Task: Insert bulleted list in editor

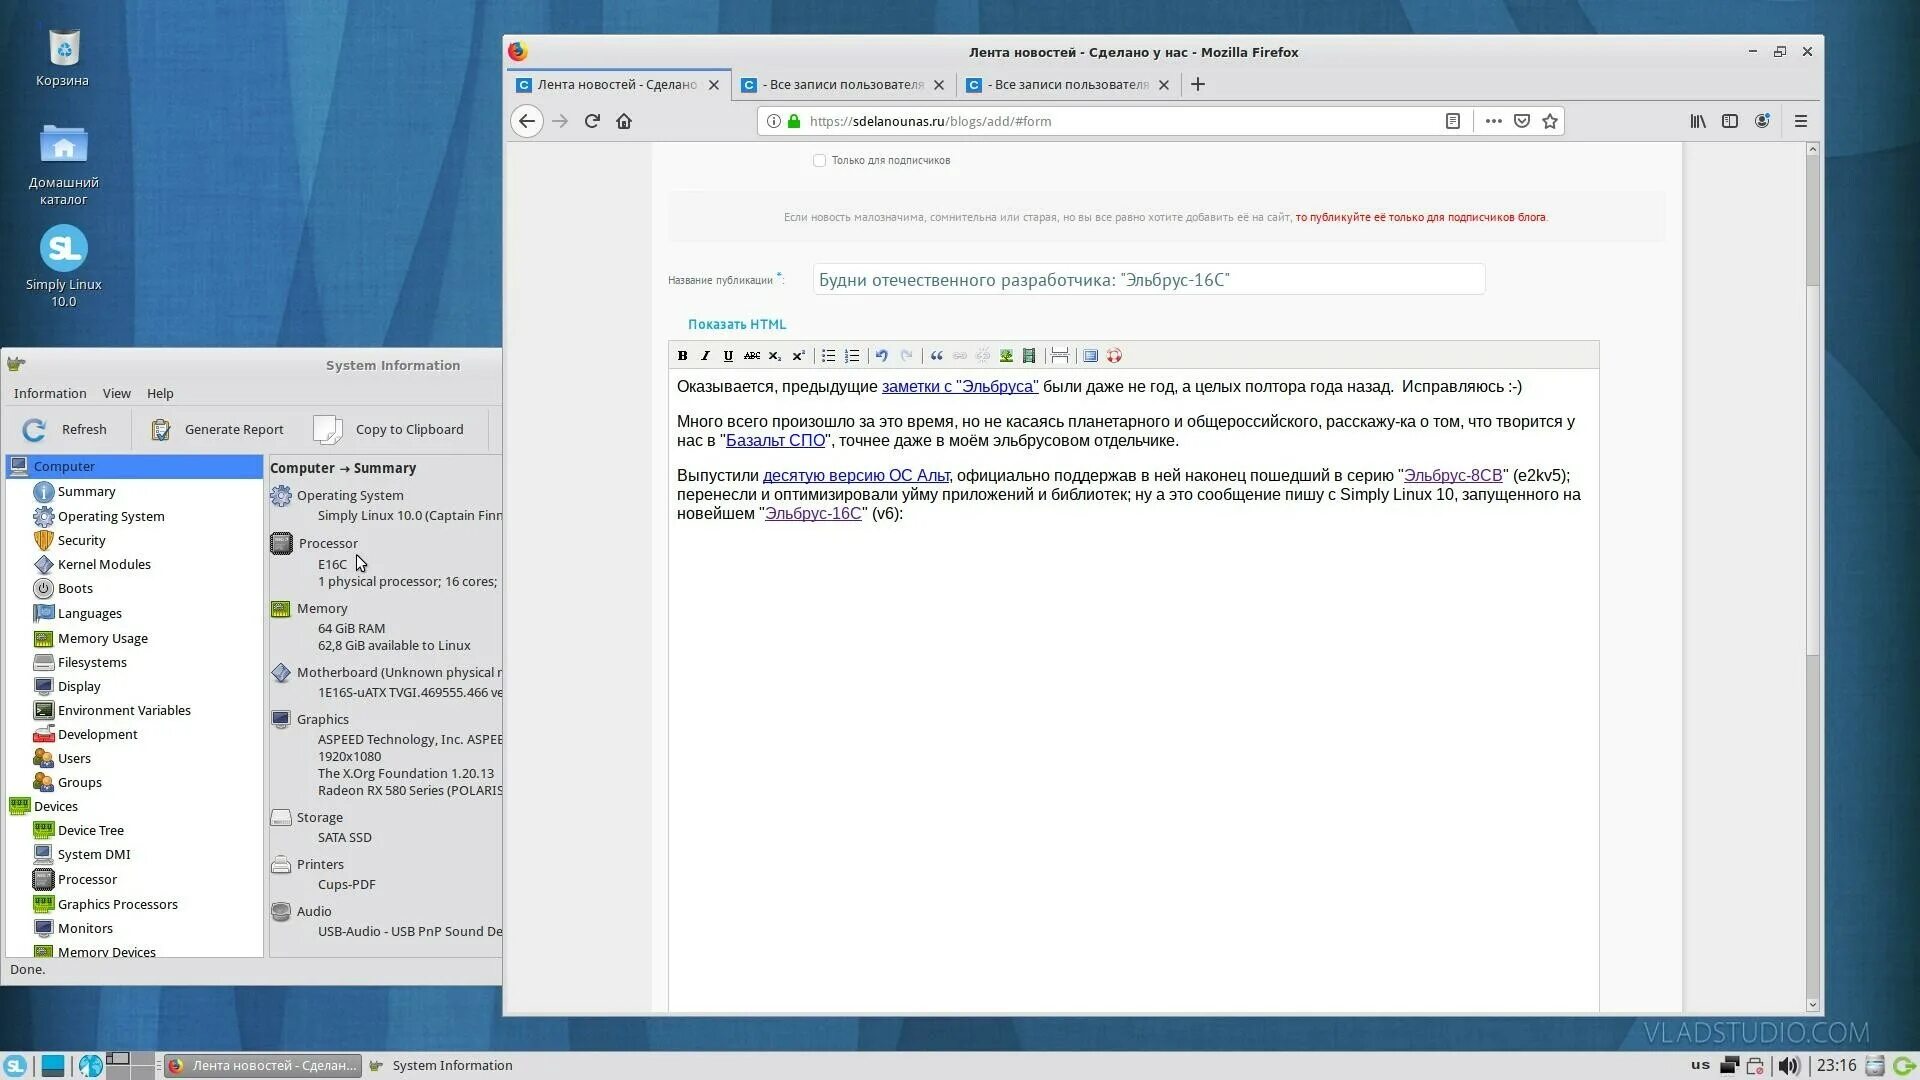Action: click(x=828, y=356)
